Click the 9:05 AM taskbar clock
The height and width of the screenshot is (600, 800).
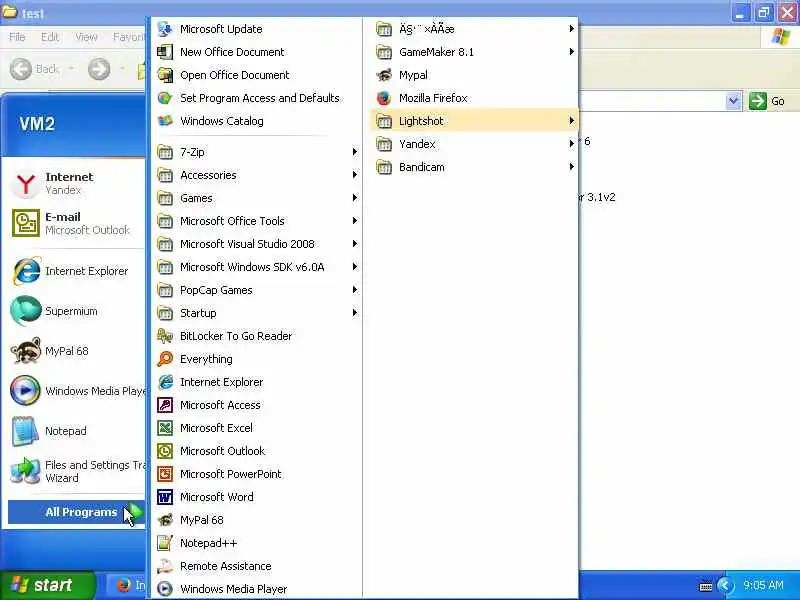click(x=763, y=585)
